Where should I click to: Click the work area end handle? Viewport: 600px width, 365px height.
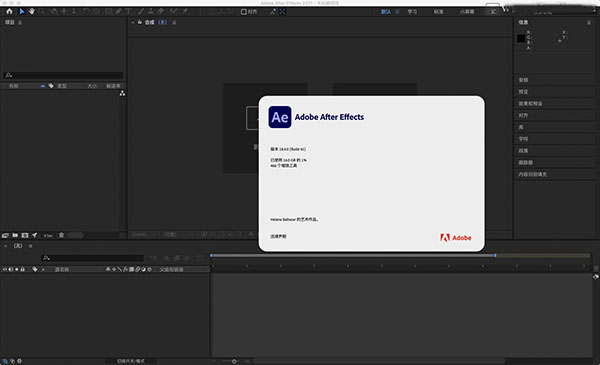pos(495,255)
